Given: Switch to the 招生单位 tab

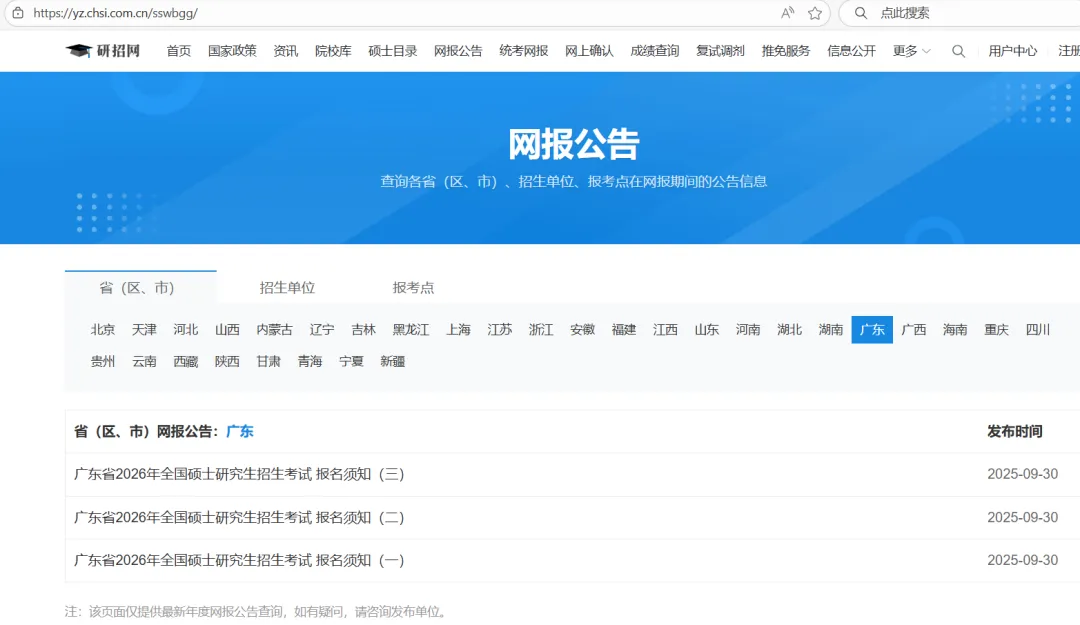Looking at the screenshot, I should pyautogui.click(x=287, y=288).
